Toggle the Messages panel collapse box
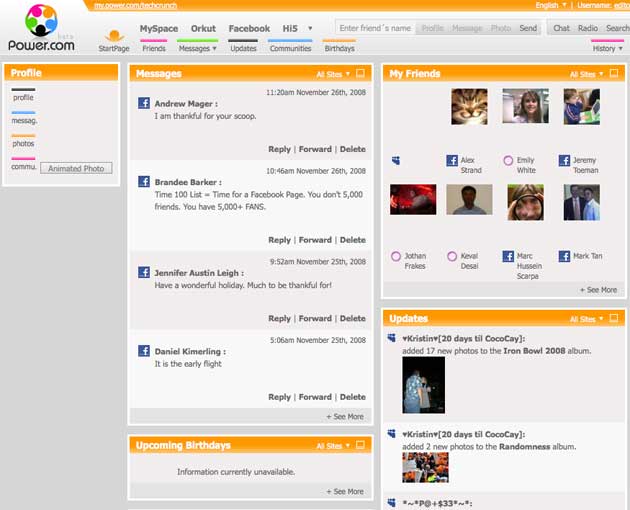Screen dimensions: 630x510 tap(361, 74)
